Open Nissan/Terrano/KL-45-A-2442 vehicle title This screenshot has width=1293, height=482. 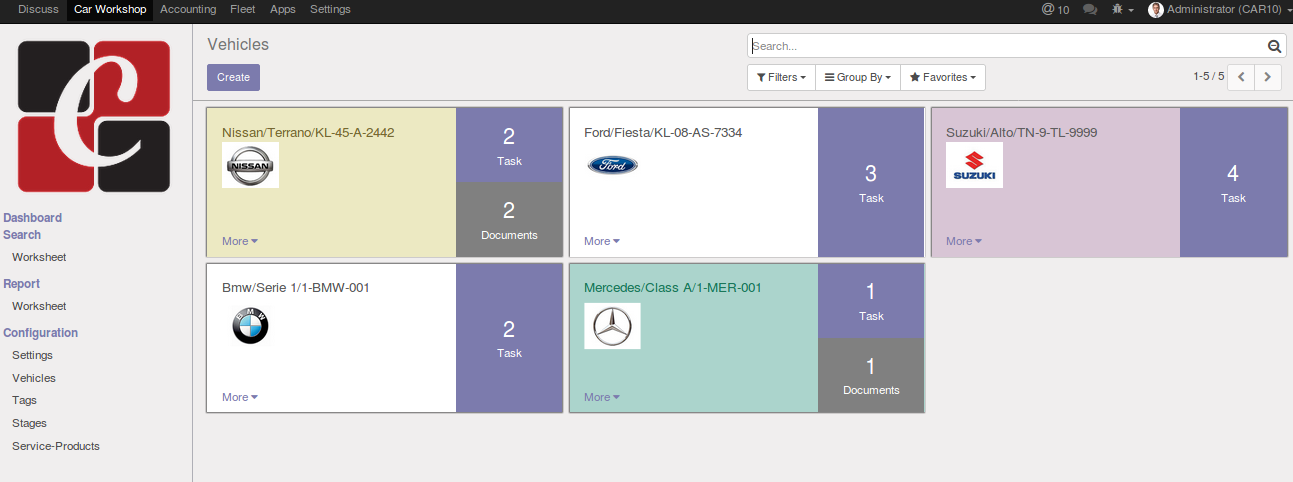pyautogui.click(x=308, y=132)
